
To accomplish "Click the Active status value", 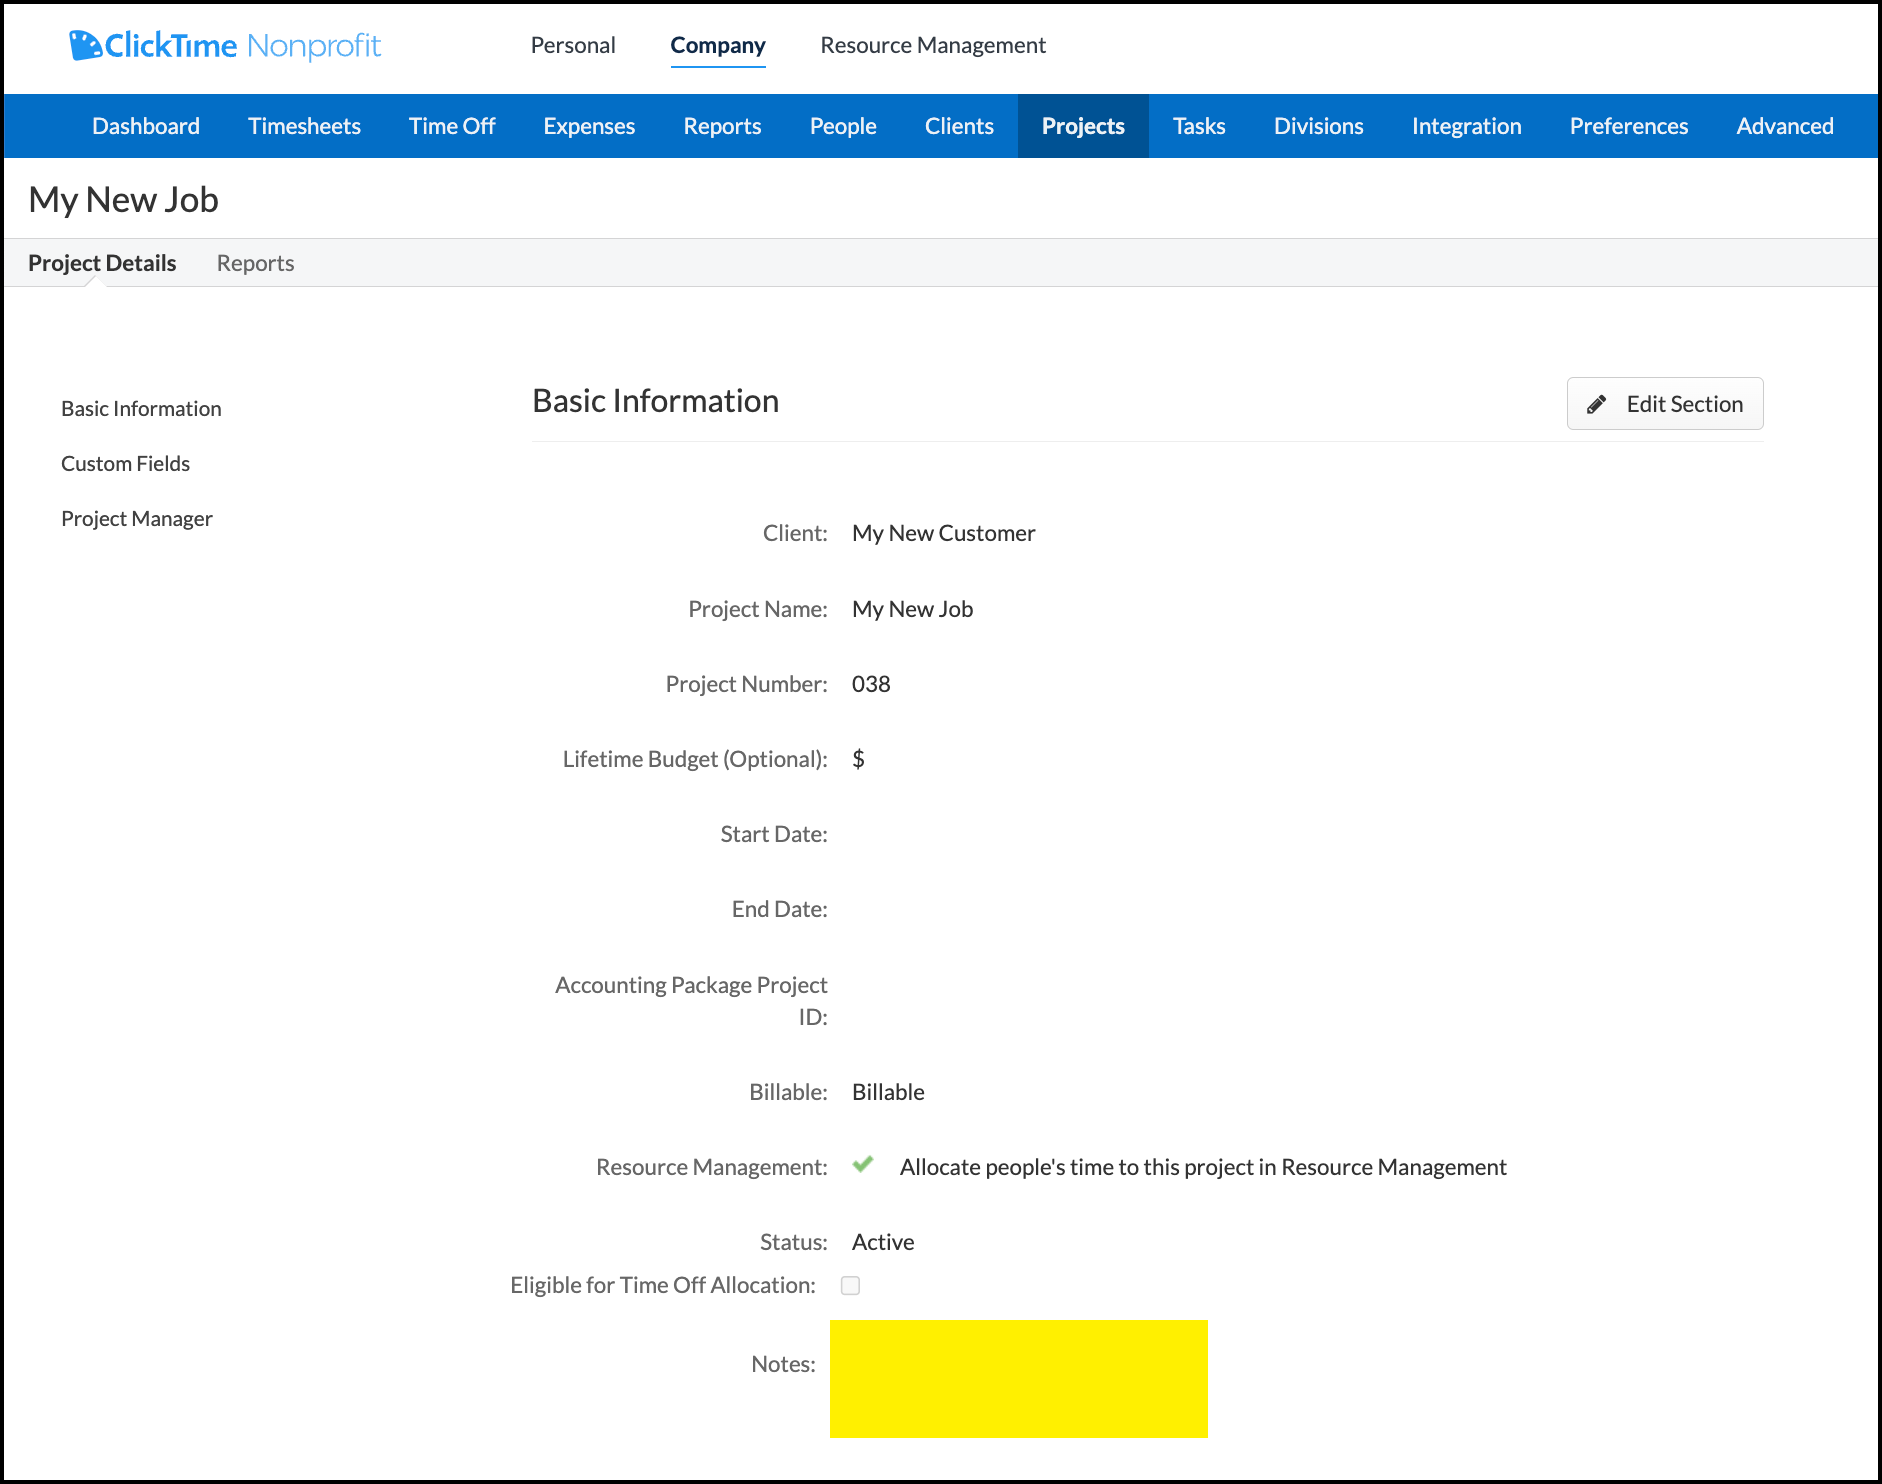I will [x=883, y=1242].
